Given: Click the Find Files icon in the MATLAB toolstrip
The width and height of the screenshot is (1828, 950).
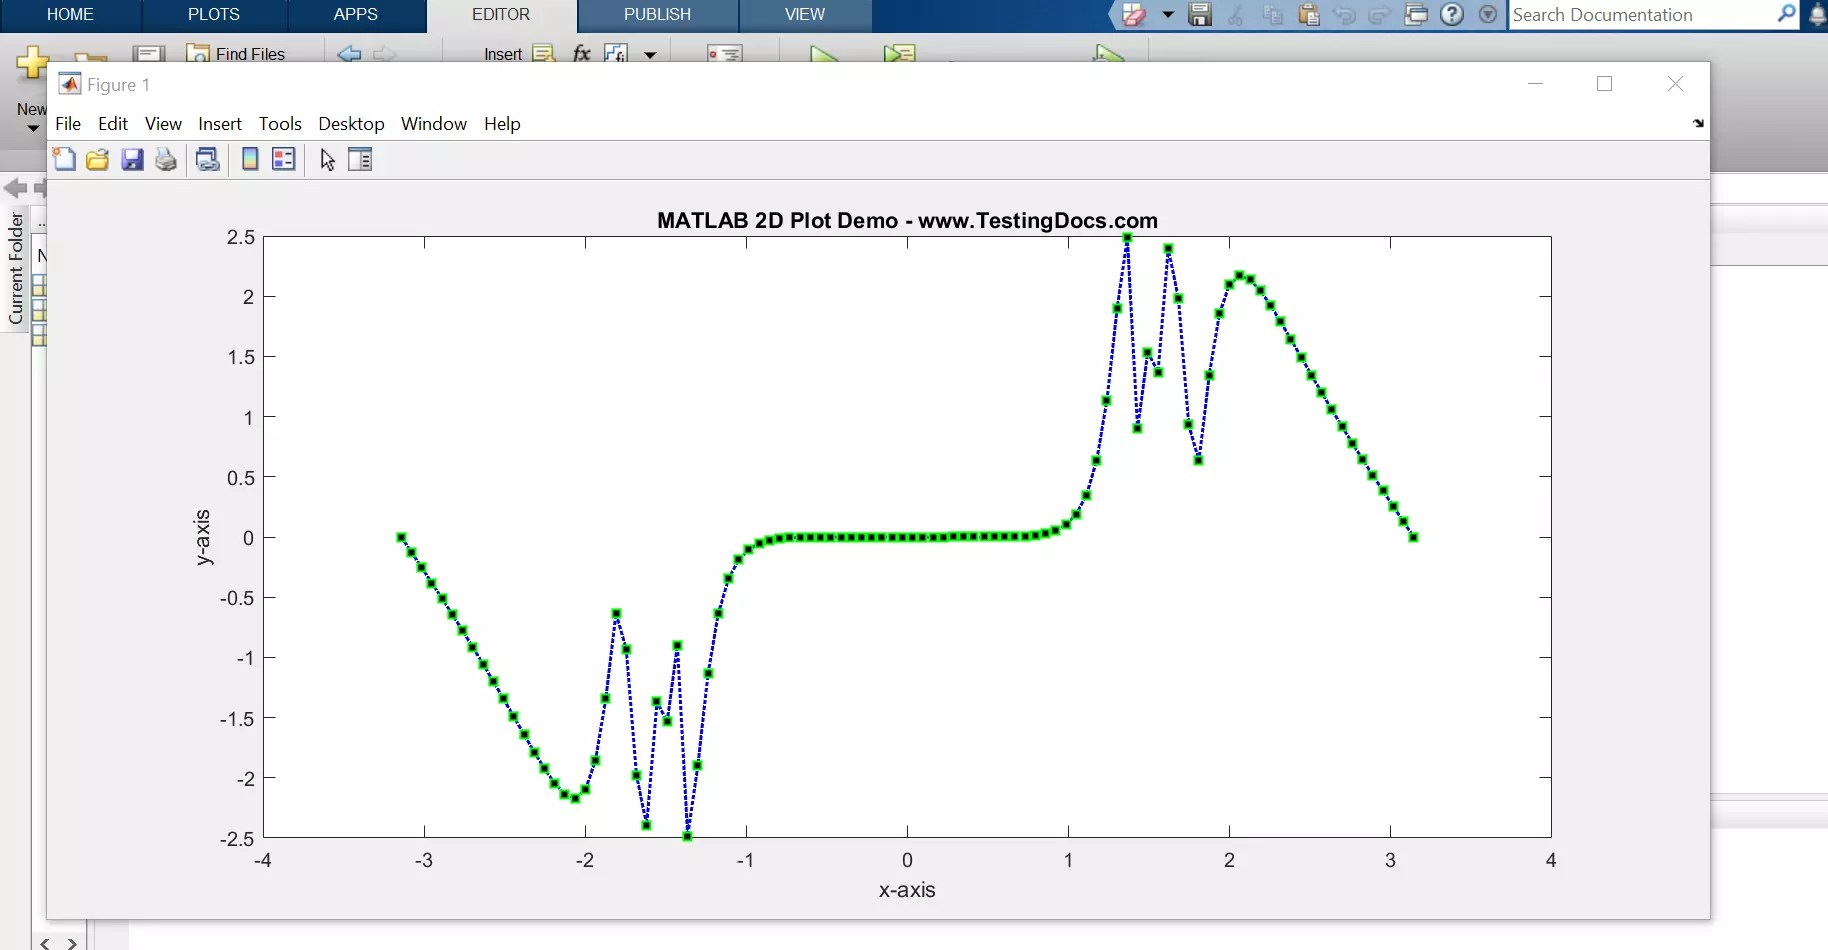Looking at the screenshot, I should (198, 53).
